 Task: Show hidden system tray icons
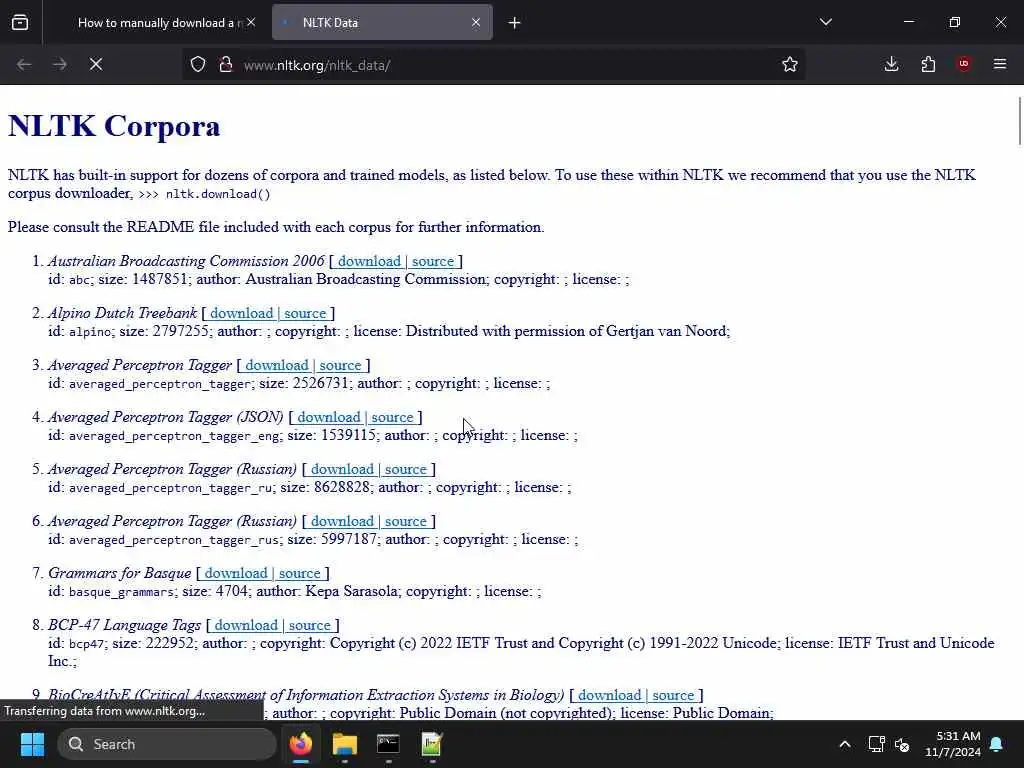point(844,744)
